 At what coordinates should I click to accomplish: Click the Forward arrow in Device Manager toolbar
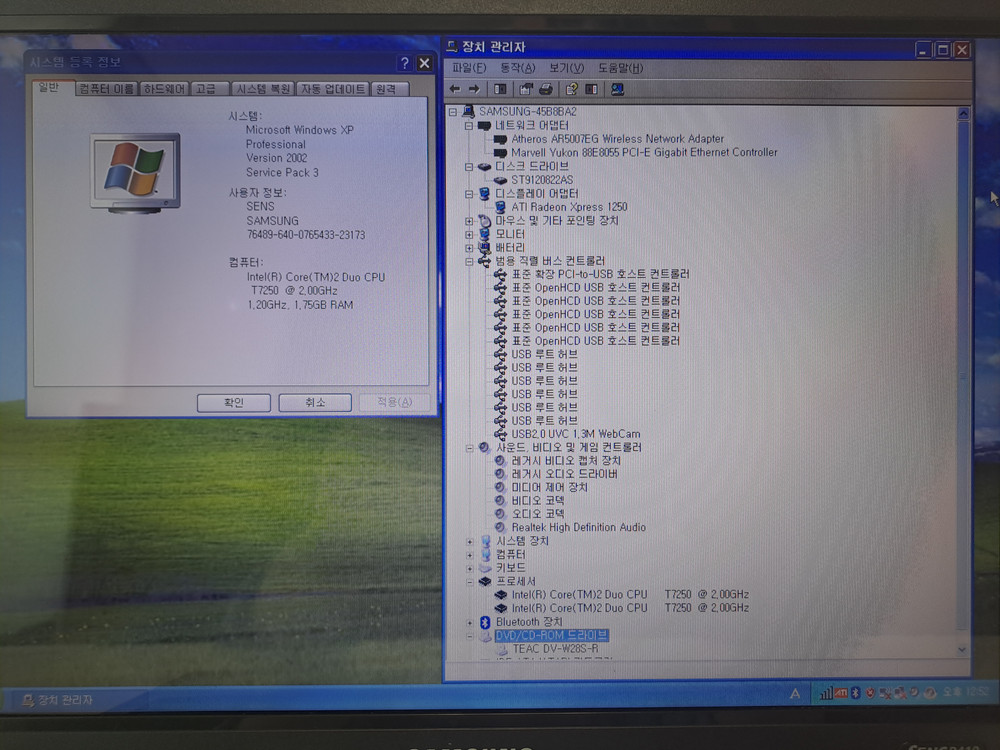point(474,89)
